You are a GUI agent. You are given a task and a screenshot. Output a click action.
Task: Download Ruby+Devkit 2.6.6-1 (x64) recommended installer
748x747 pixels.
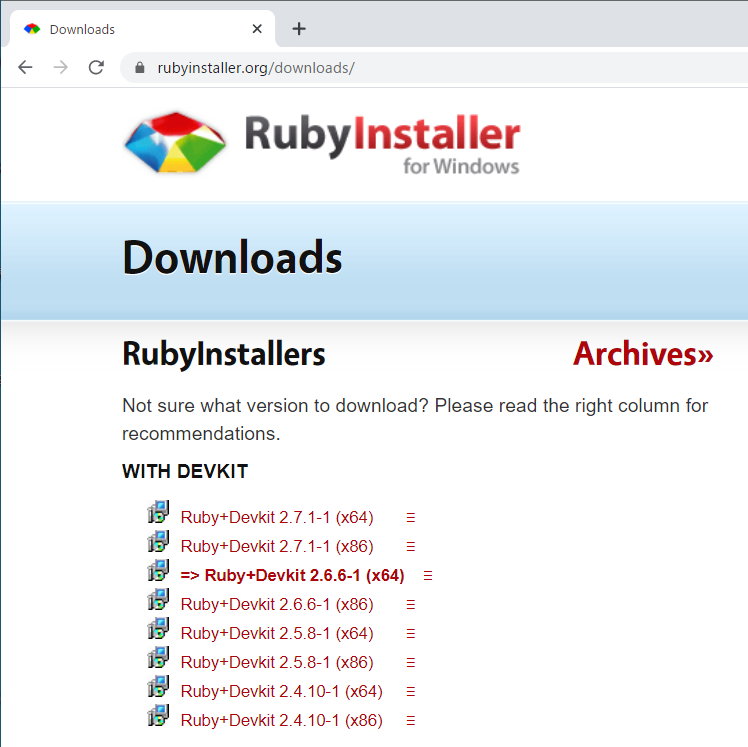[292, 576]
